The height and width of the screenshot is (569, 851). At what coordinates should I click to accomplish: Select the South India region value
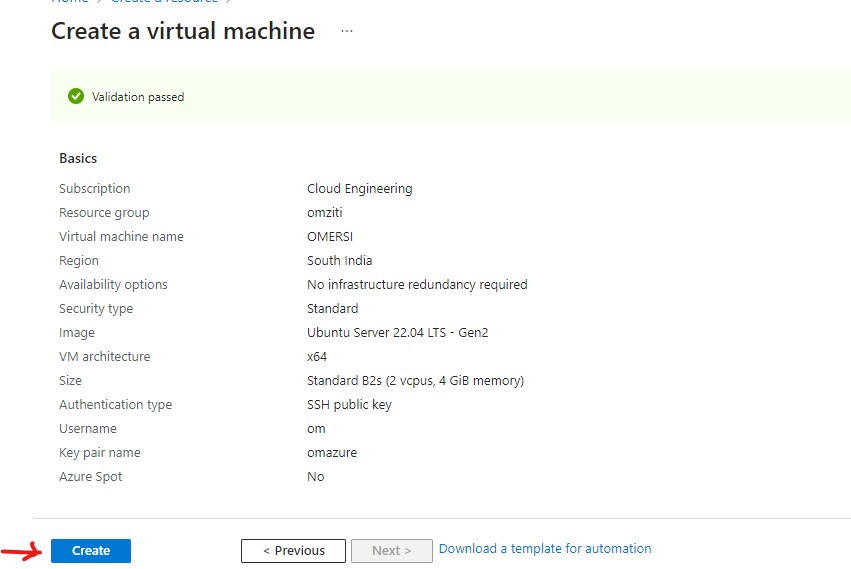click(339, 261)
